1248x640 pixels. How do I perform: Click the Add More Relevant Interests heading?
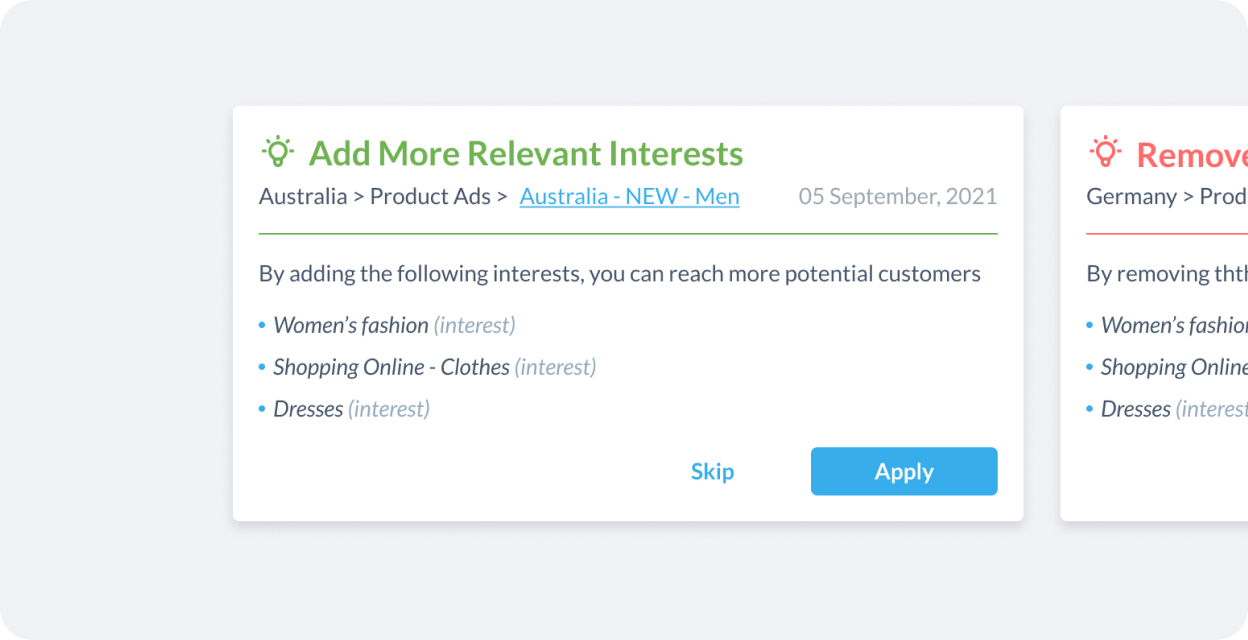click(526, 154)
